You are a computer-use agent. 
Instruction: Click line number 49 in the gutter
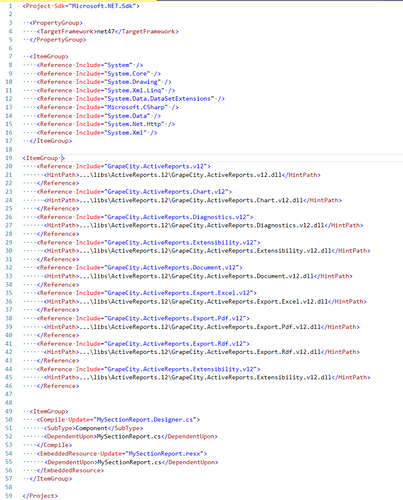(x=9, y=411)
